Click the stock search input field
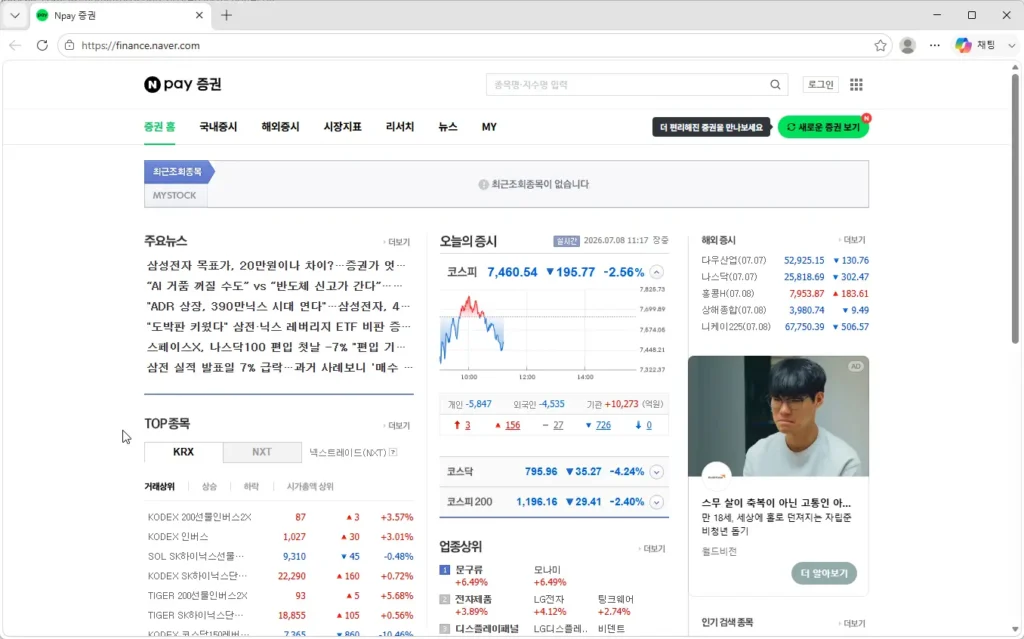The width and height of the screenshot is (1024, 639). coord(627,84)
